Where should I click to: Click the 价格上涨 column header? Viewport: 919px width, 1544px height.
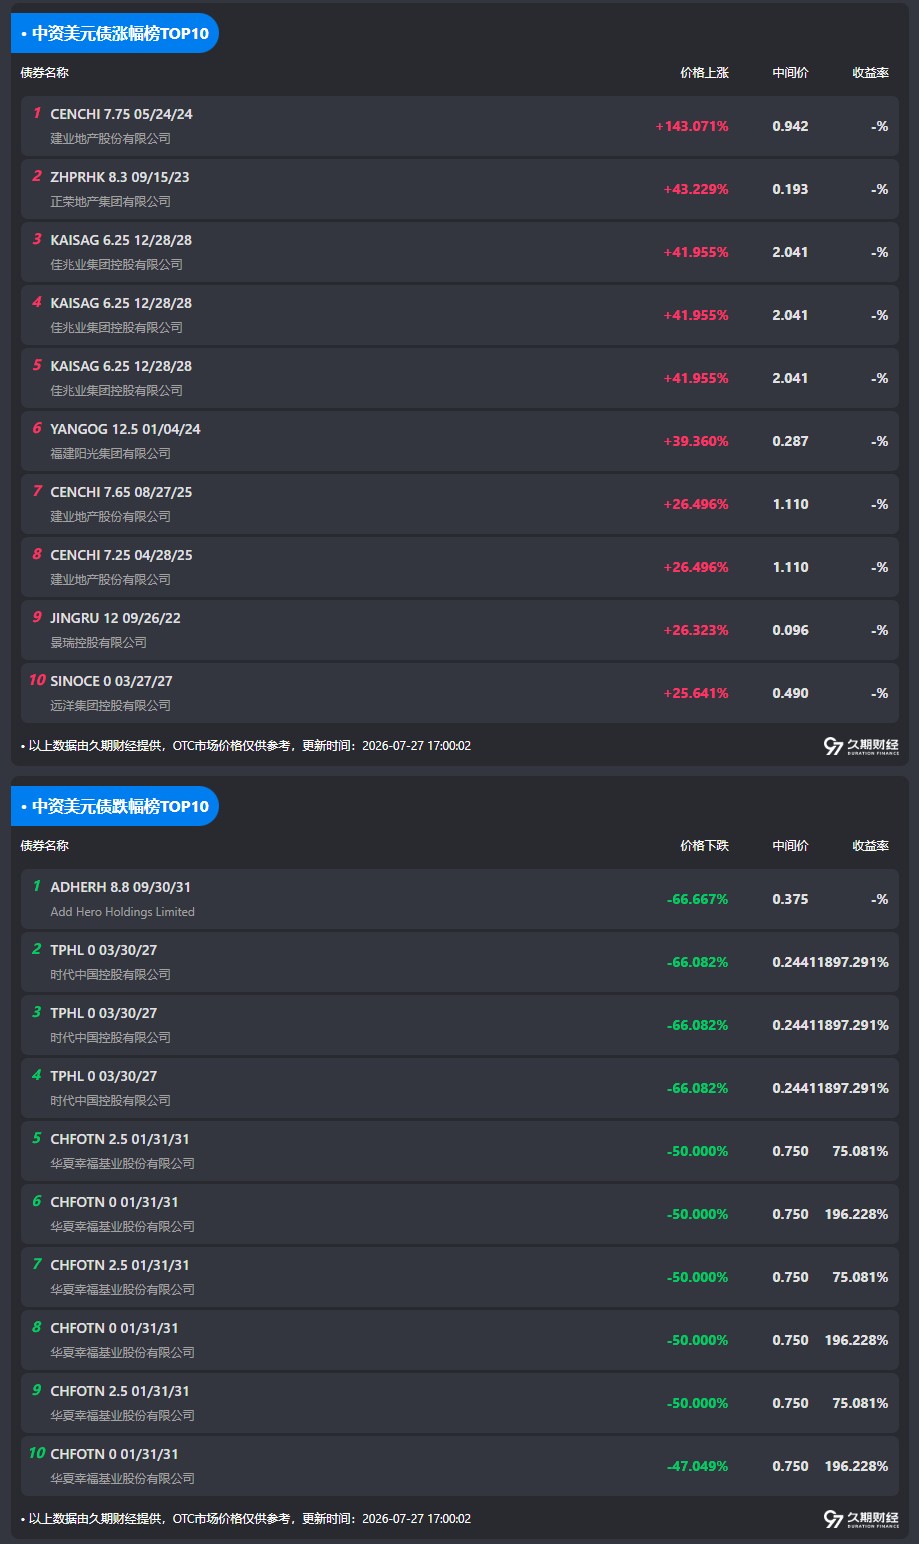(704, 73)
